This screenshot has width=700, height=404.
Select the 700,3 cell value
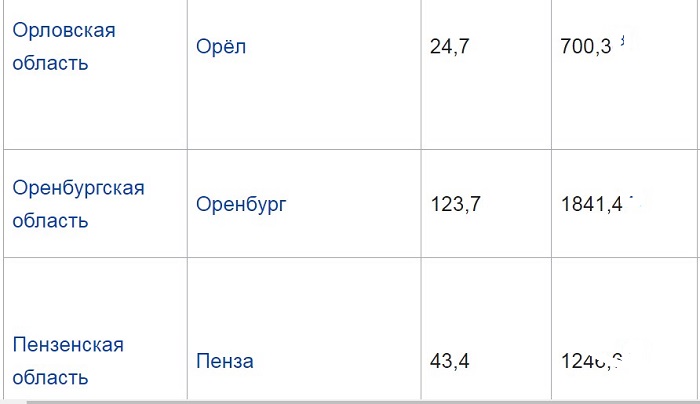(587, 47)
